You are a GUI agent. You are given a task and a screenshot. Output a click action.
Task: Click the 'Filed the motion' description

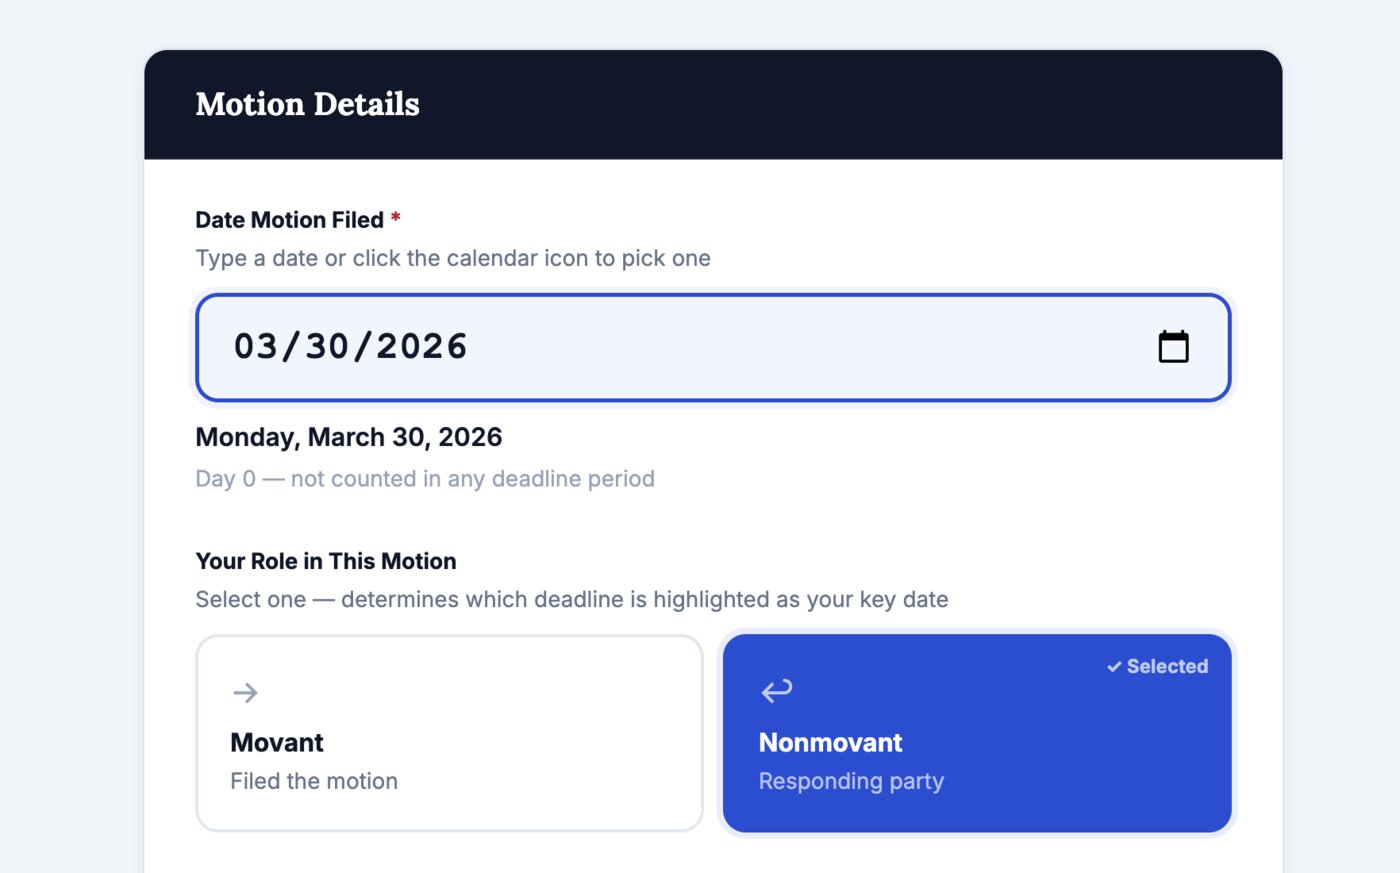coord(314,781)
